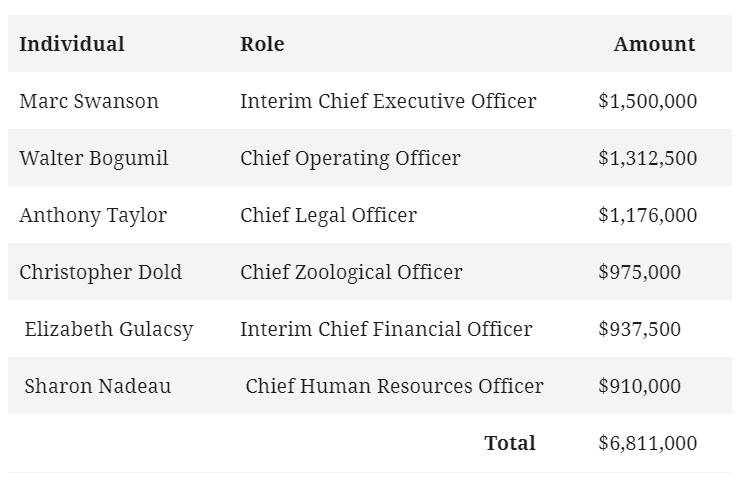
Task: Click the Walter Bogumil name cell
Action: click(x=94, y=158)
